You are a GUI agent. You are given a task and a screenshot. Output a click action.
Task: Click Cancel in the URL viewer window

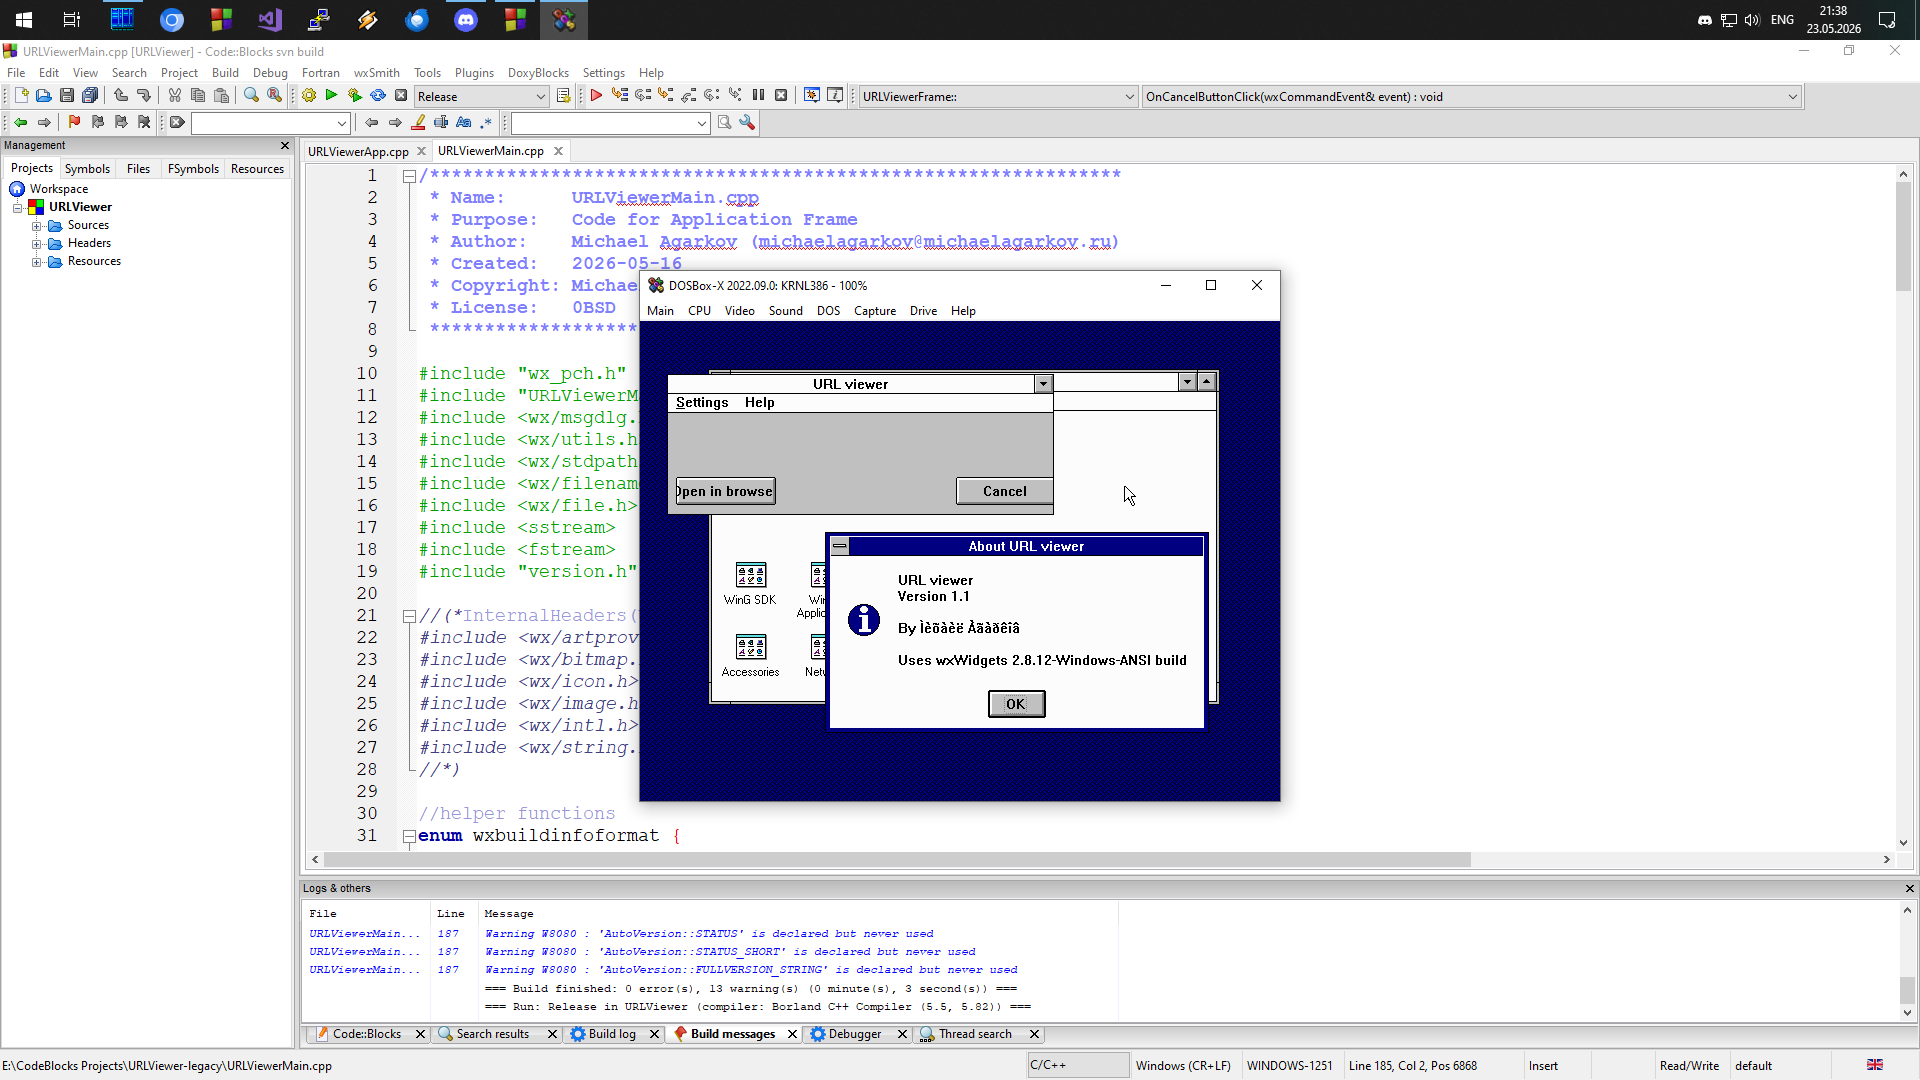click(1004, 491)
